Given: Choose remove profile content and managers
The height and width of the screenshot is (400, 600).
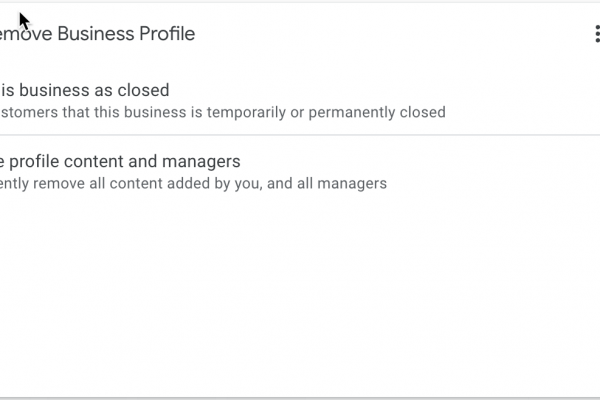Looking at the screenshot, I should tap(120, 161).
